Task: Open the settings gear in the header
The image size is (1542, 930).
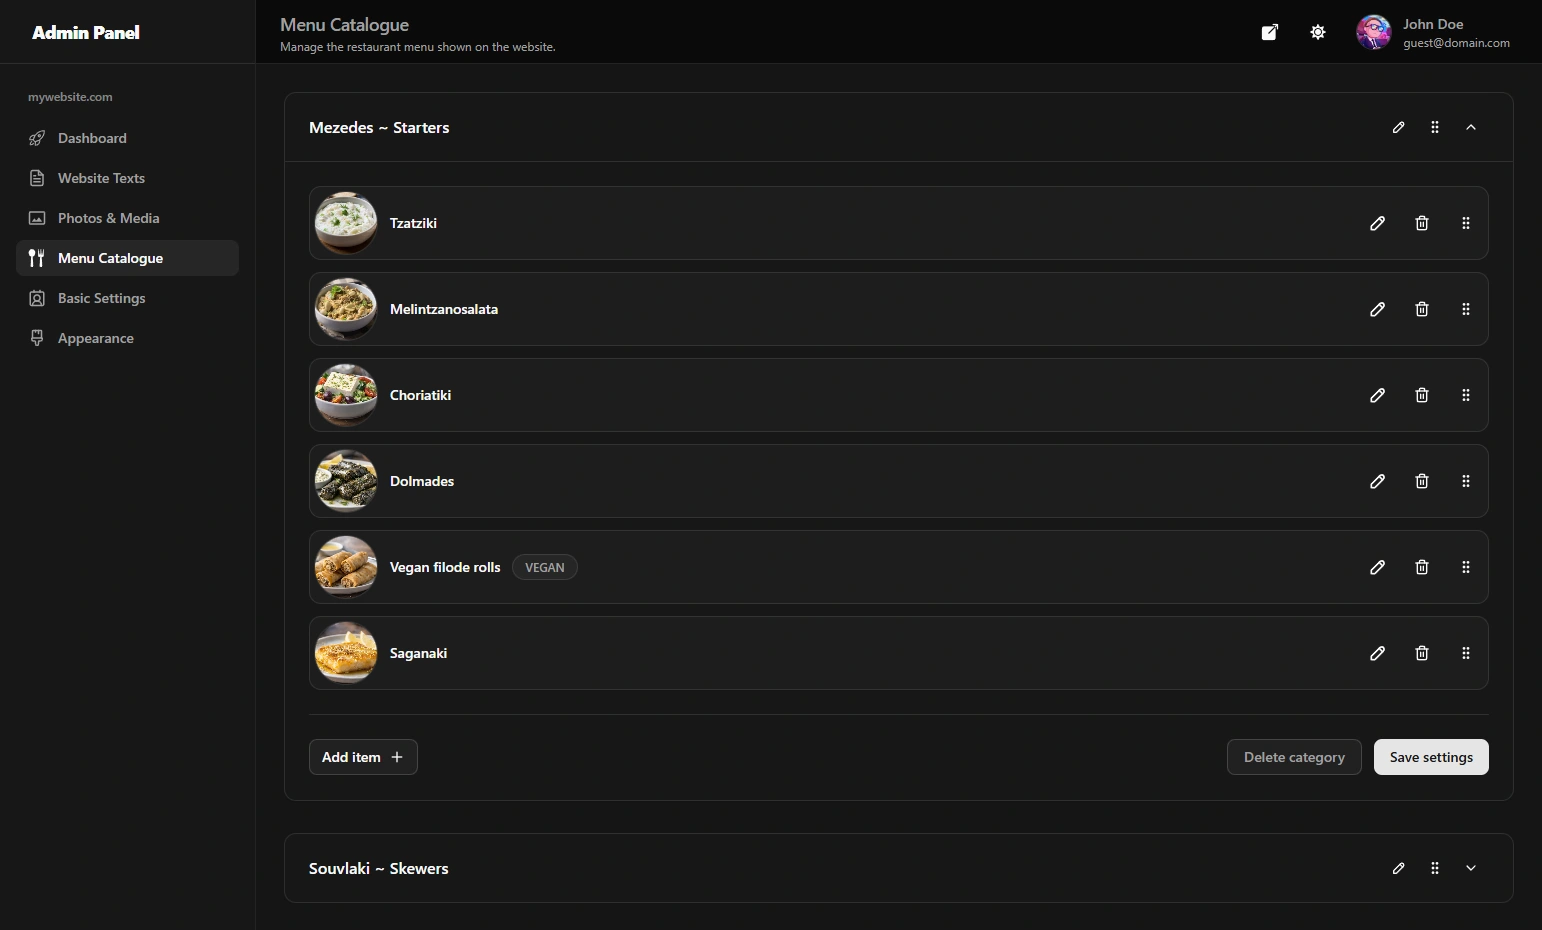Action: point(1317,32)
